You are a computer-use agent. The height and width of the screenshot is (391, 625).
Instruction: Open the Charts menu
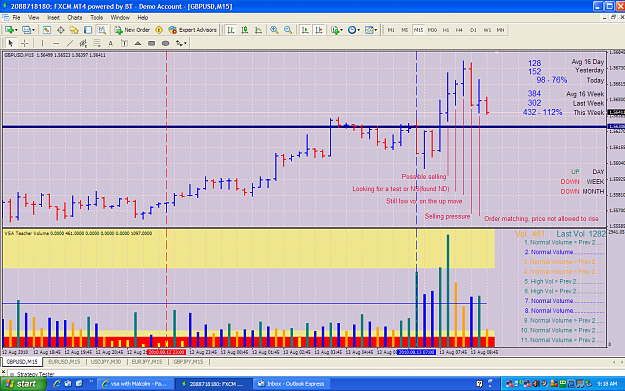[x=75, y=18]
